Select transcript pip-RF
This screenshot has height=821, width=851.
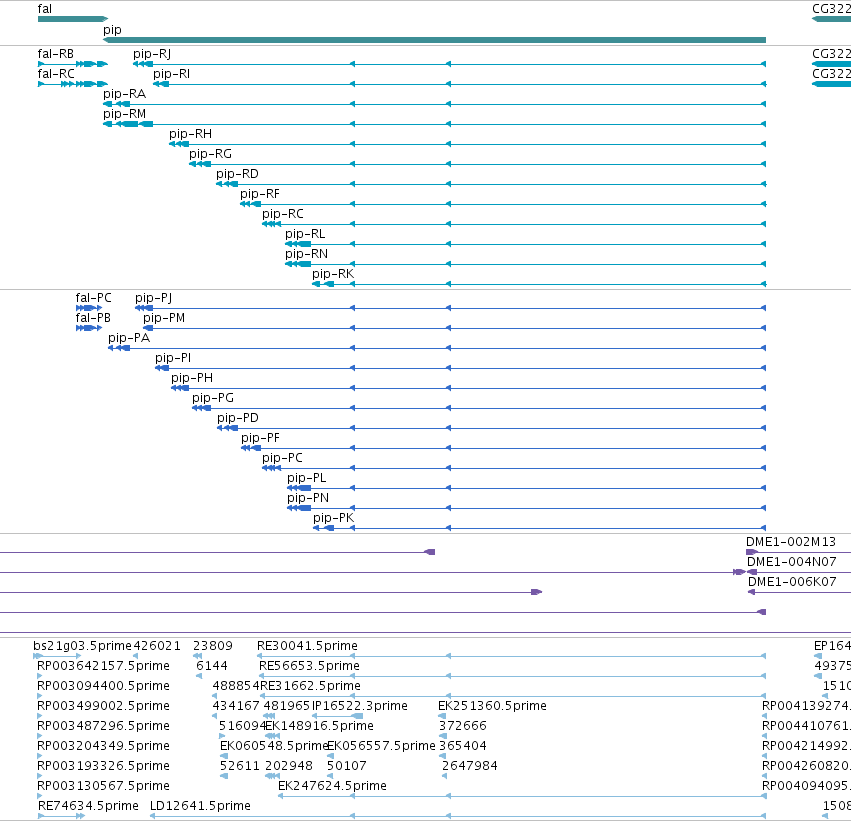coord(260,194)
